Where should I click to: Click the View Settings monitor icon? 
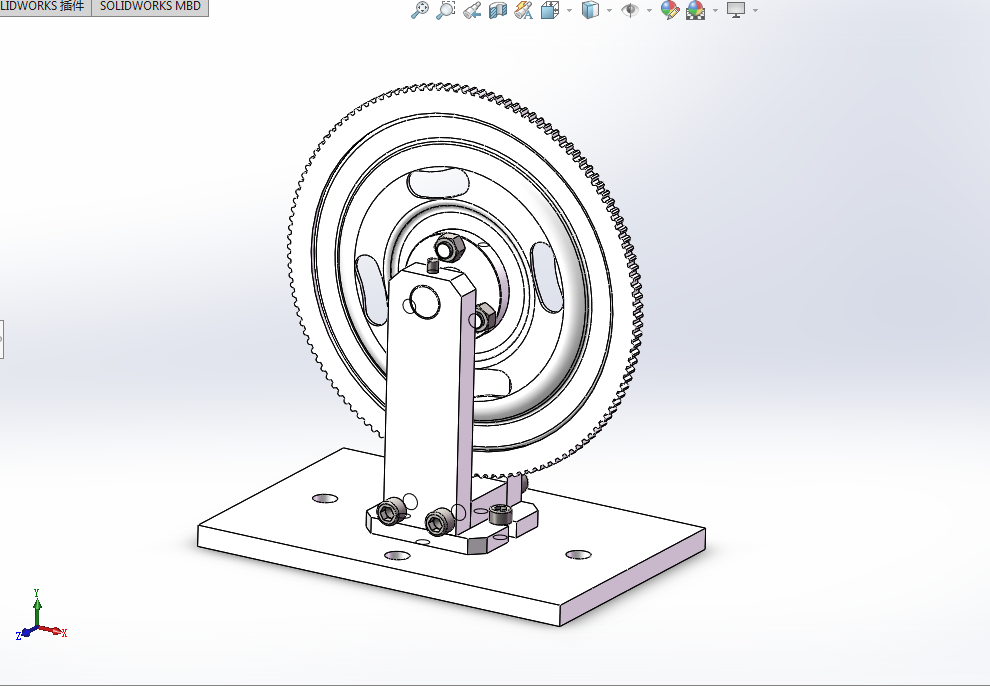click(736, 9)
